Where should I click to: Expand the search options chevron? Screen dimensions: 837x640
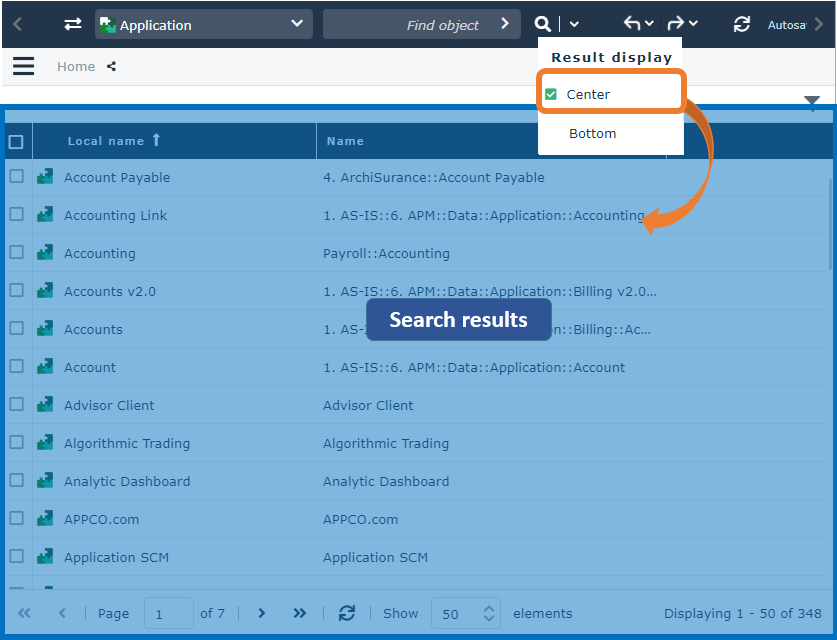coord(574,24)
